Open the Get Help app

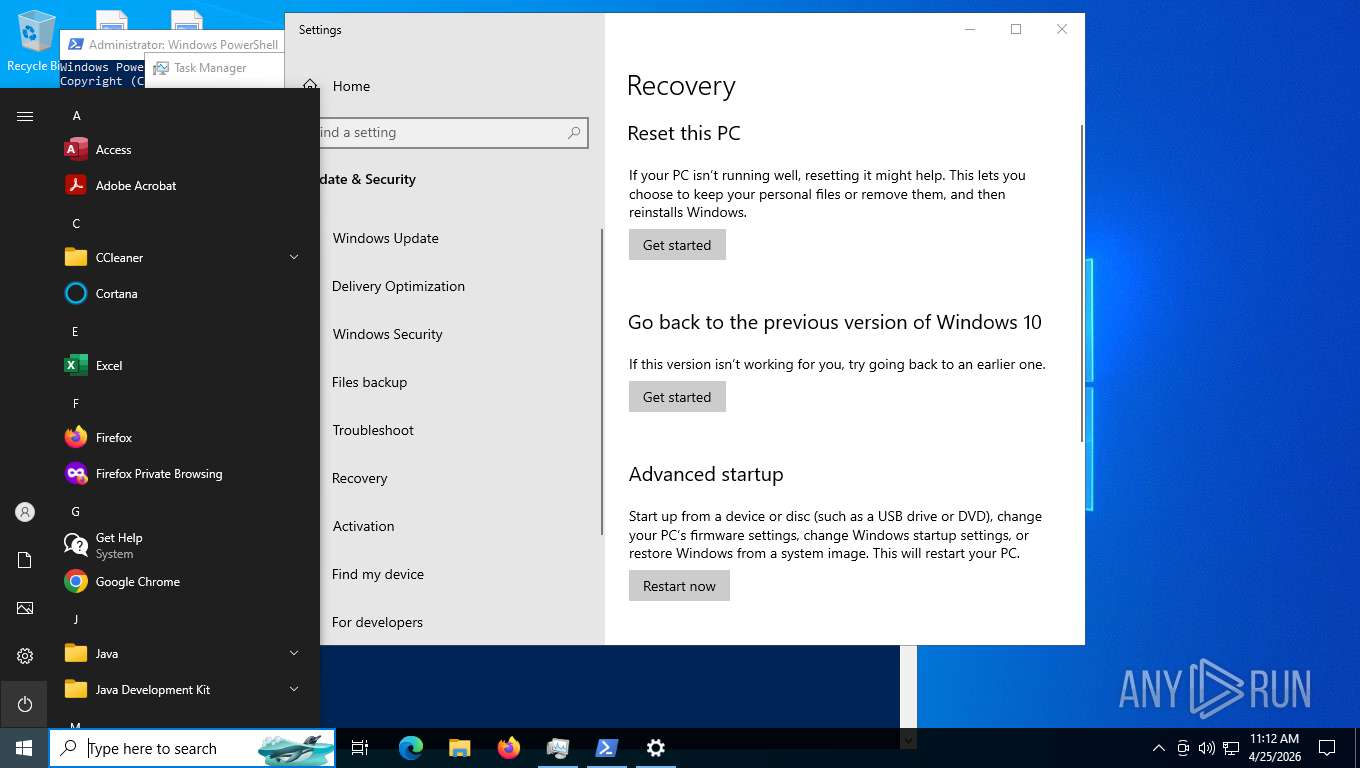pos(184,546)
